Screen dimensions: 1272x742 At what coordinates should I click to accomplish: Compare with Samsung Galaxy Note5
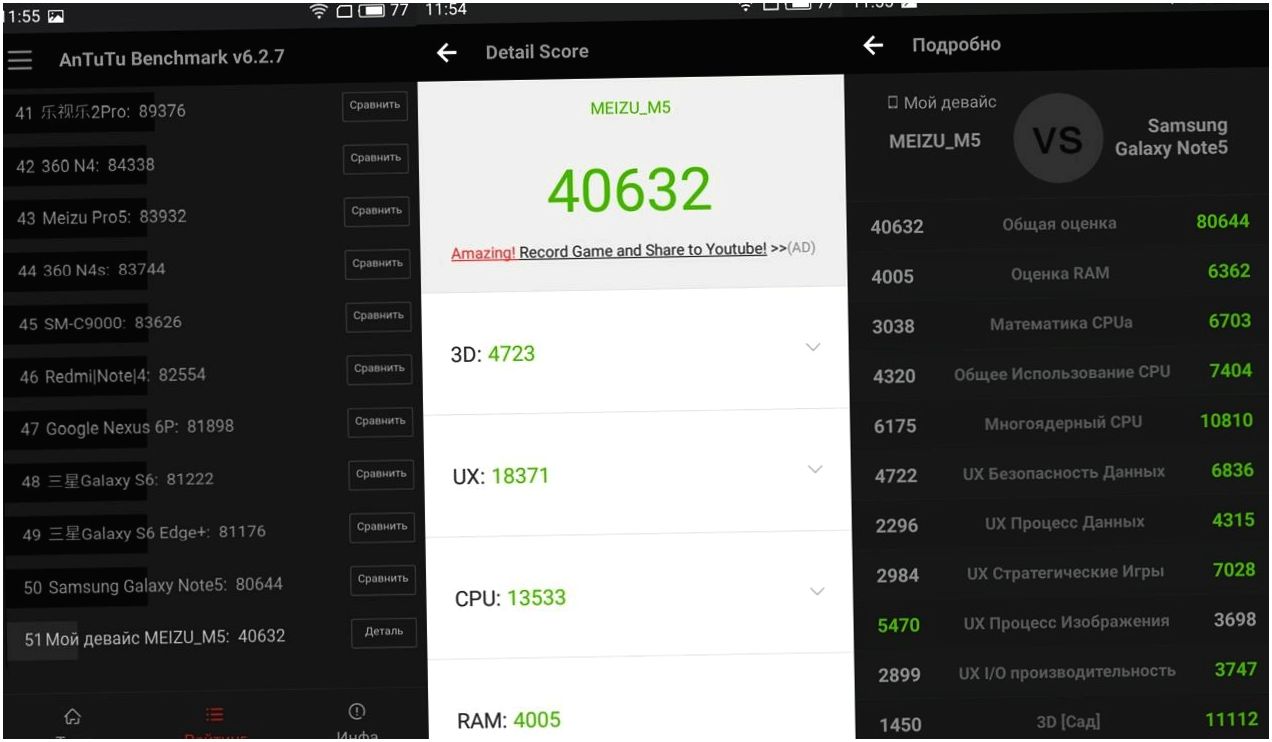[383, 579]
